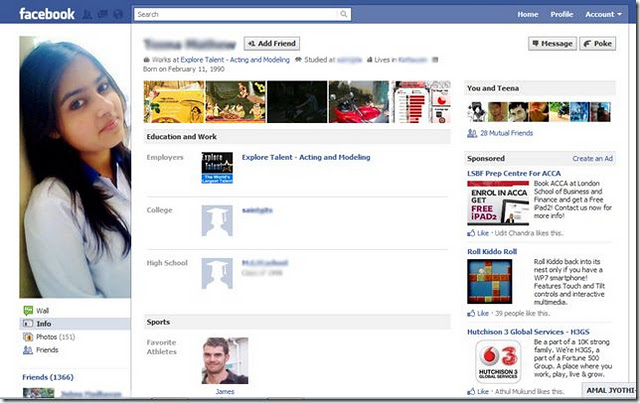Click the mutual friends people icon

[472, 133]
